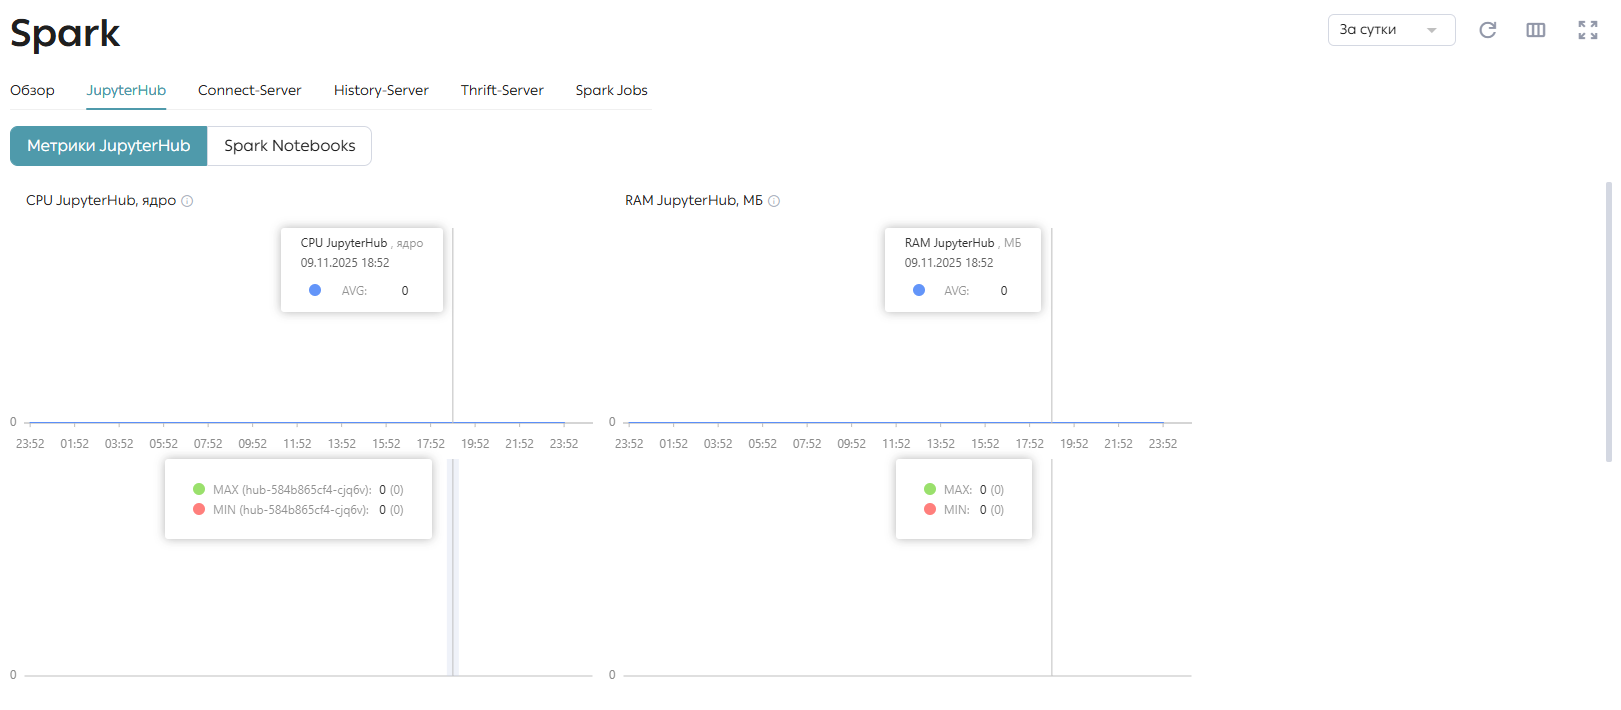The image size is (1621, 710).
Task: Open the column layout icon
Action: (1535, 30)
